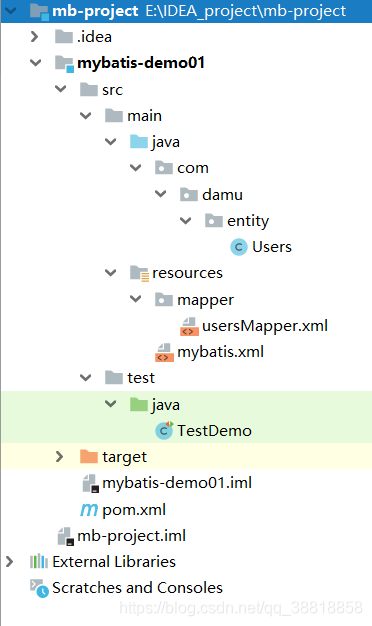The height and width of the screenshot is (626, 372).
Task: Select the Users class name
Action: [272, 247]
